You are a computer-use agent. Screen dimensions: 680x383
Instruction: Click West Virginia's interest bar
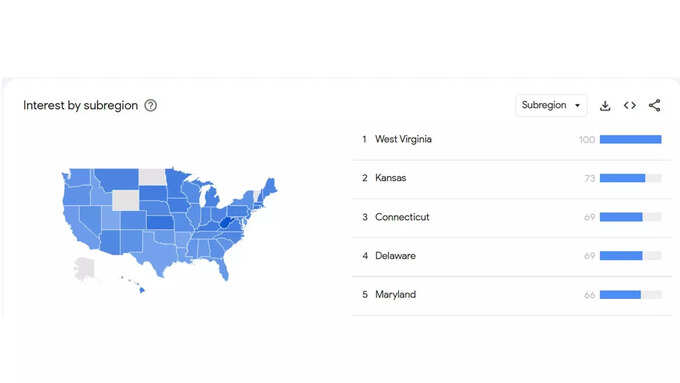click(631, 139)
